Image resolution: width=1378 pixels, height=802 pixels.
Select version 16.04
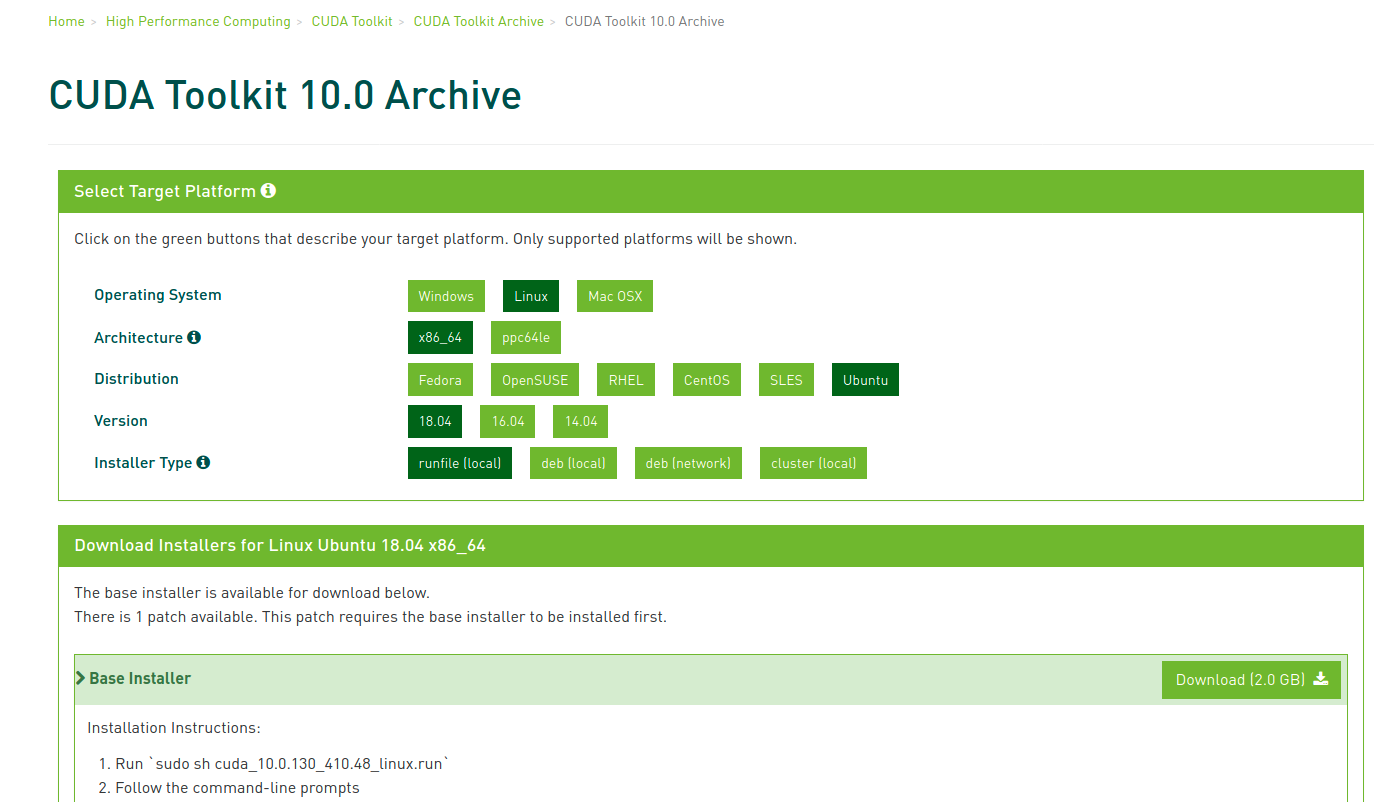pyautogui.click(x=508, y=422)
